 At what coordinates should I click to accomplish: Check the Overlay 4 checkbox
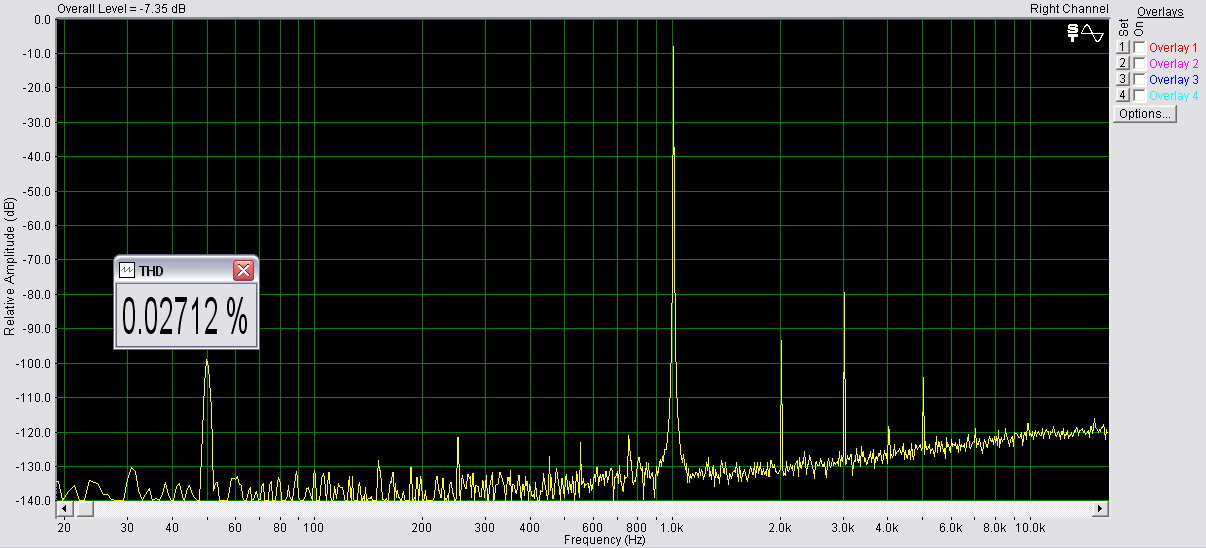pyautogui.click(x=1139, y=96)
